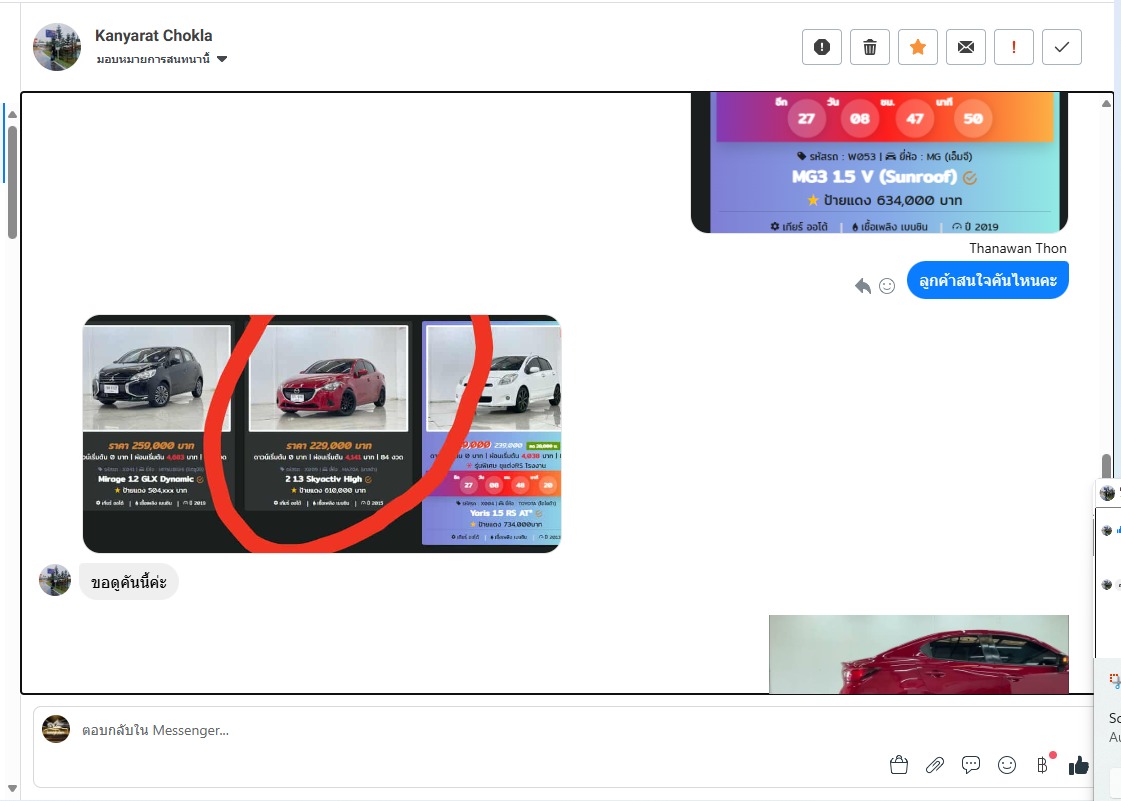
Task: Open the red car photo at bottom
Action: coord(919,654)
